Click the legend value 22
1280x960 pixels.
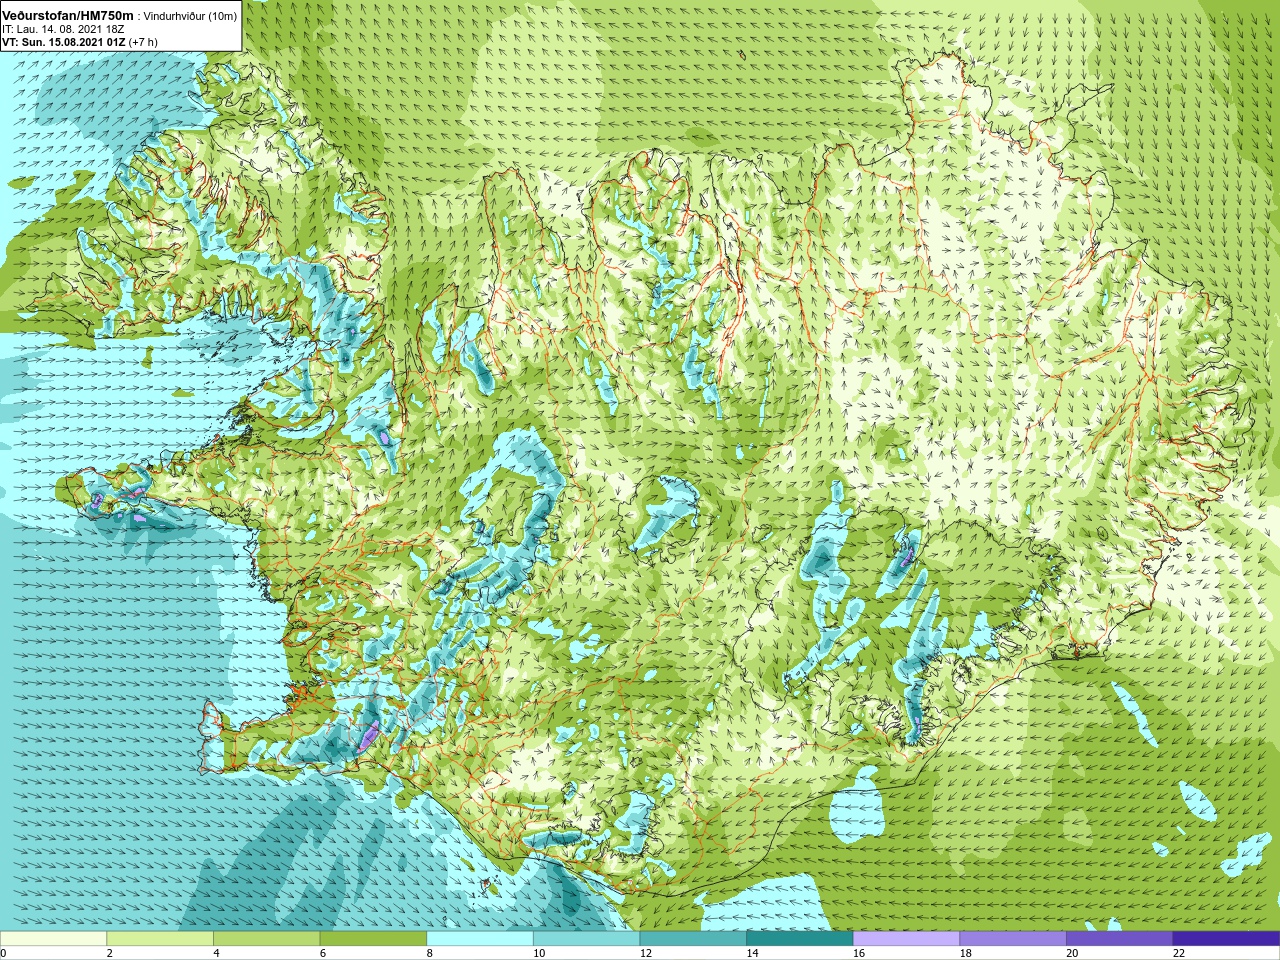(1179, 953)
